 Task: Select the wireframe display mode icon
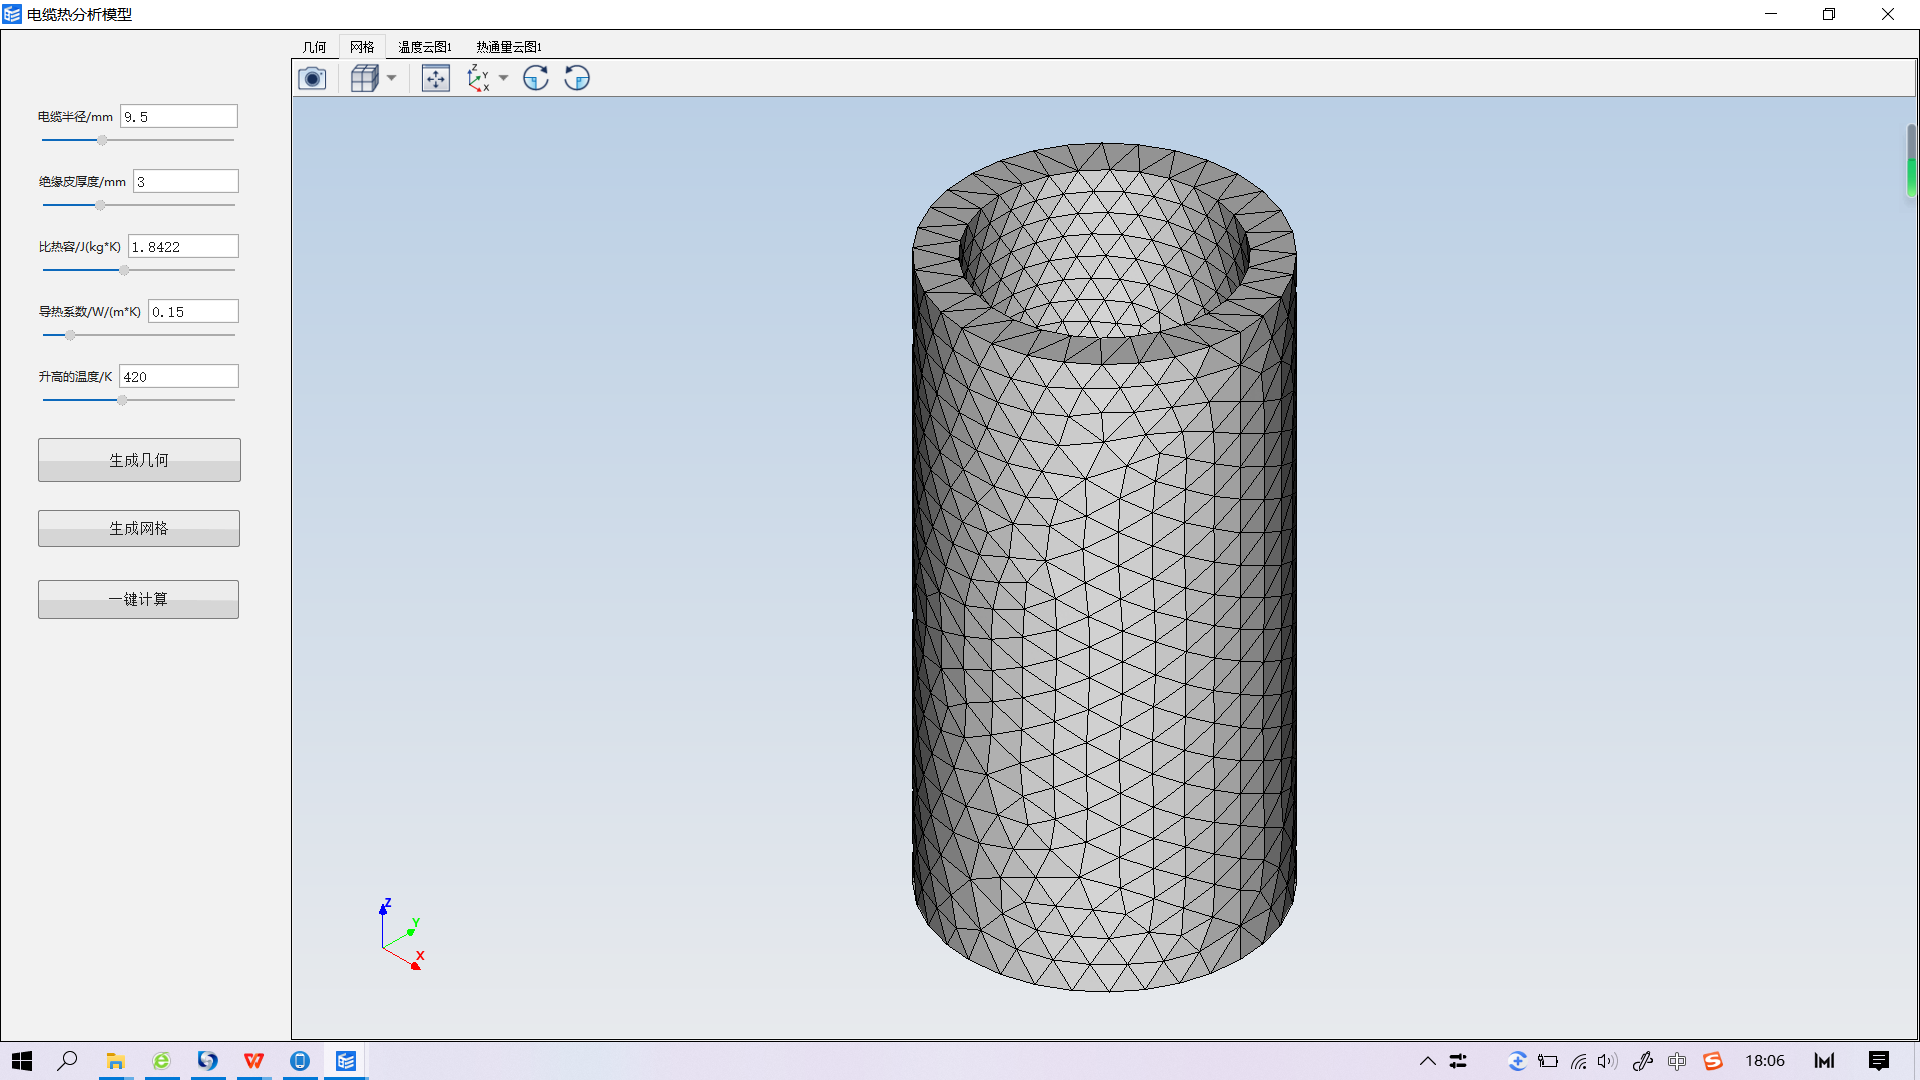pyautogui.click(x=367, y=79)
